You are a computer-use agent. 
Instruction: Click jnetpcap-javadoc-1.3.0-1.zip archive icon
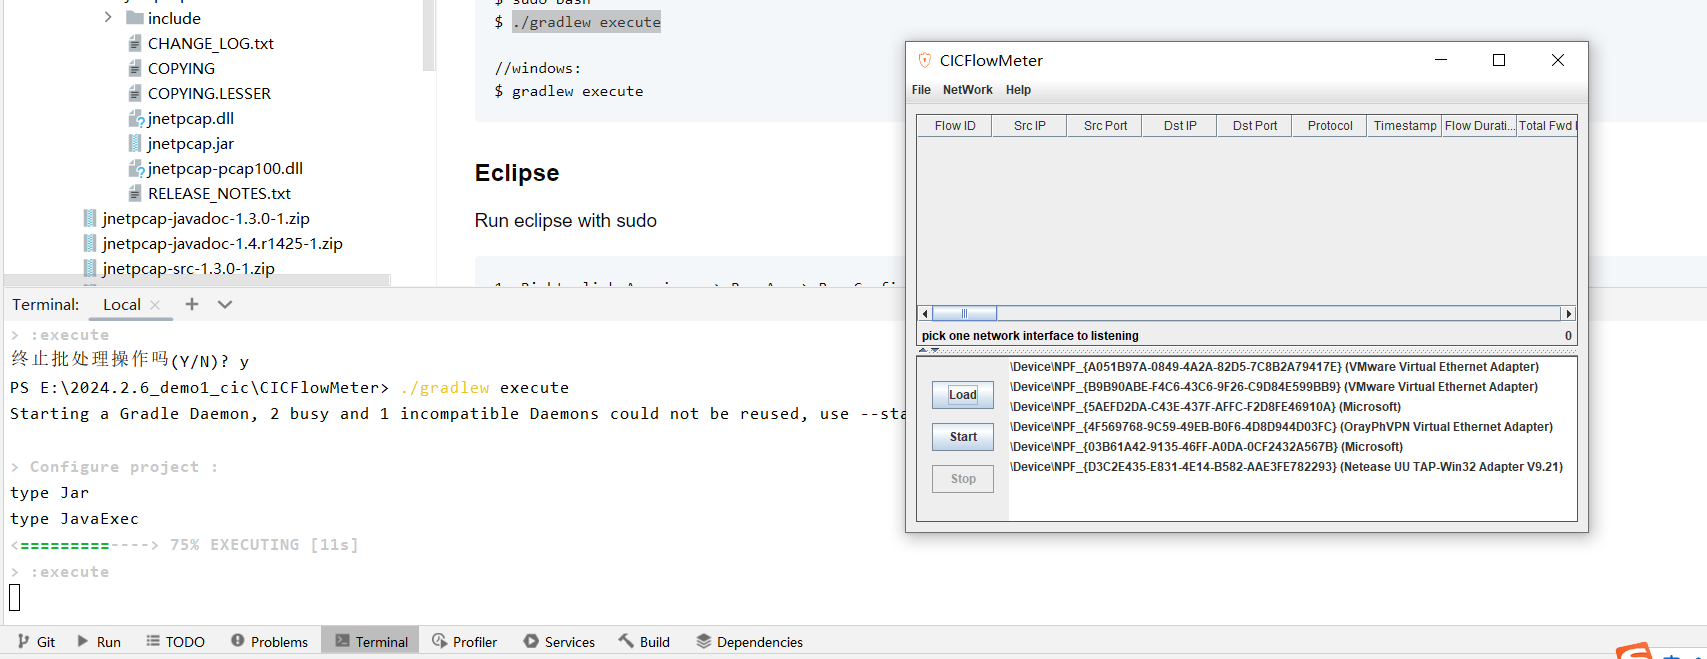90,218
